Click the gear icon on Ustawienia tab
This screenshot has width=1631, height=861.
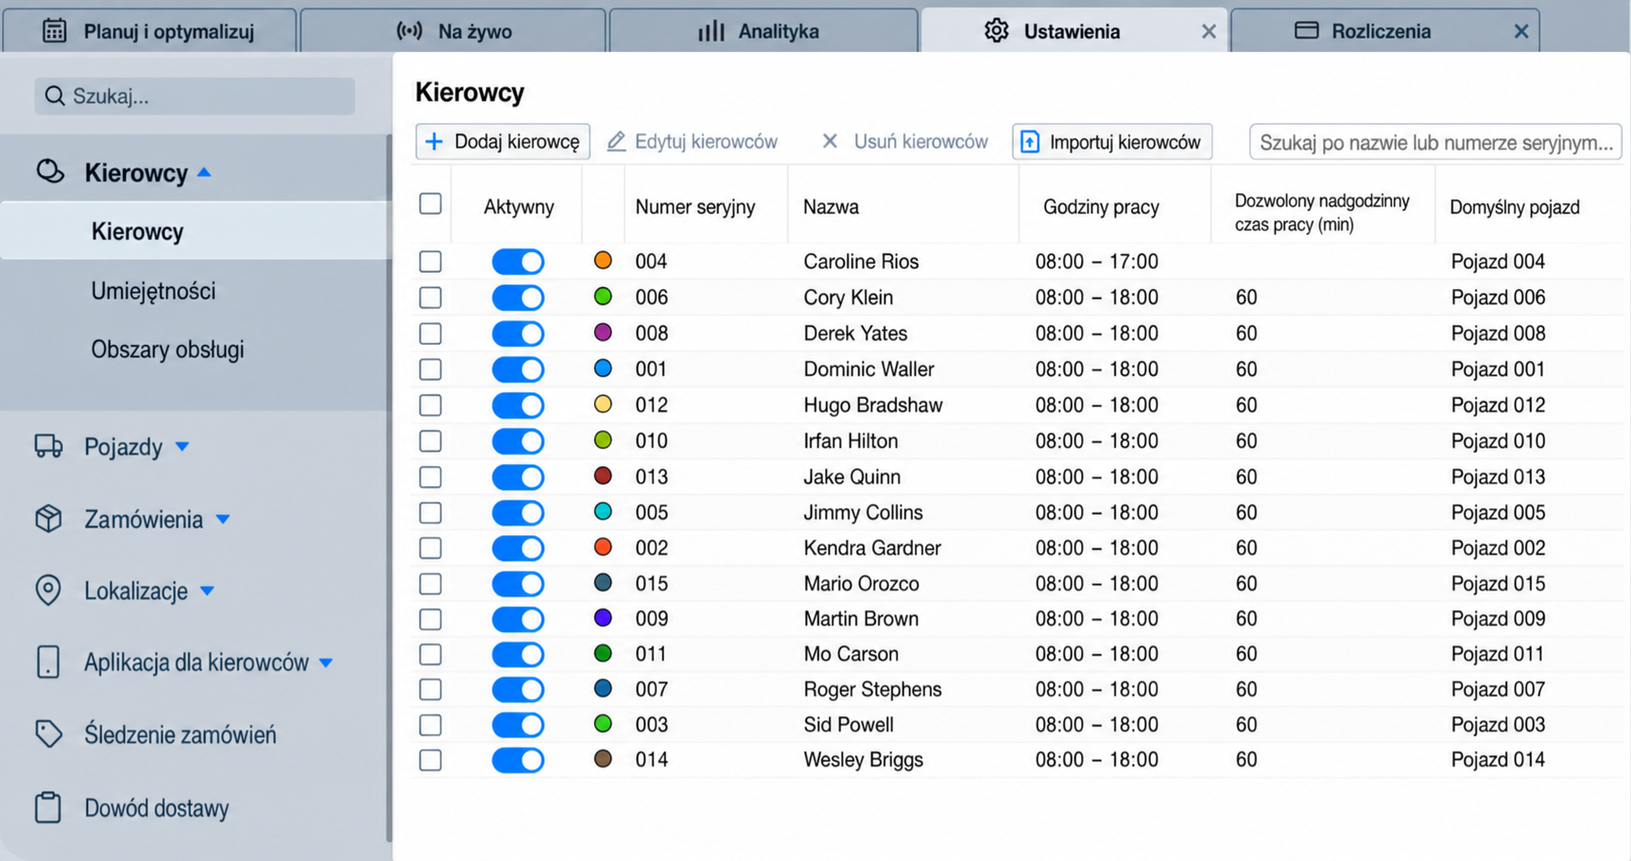pyautogui.click(x=996, y=31)
